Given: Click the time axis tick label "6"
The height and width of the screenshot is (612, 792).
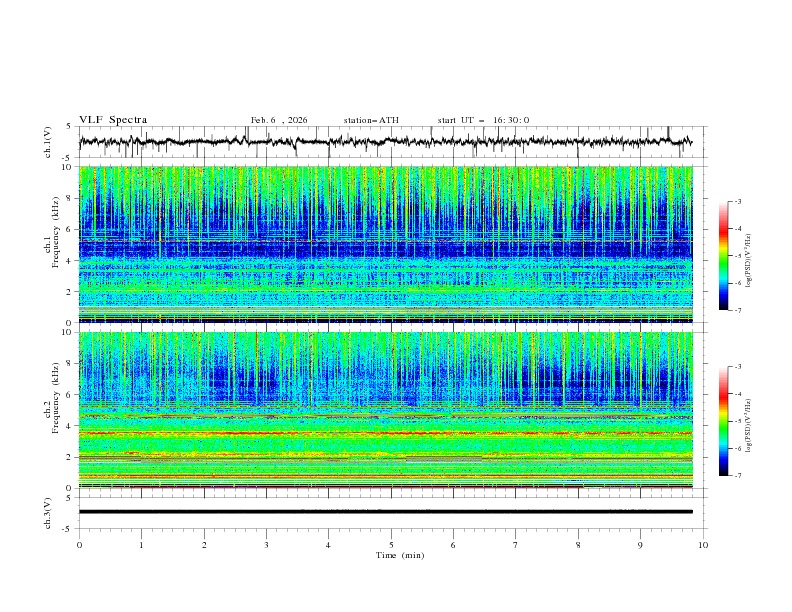Looking at the screenshot, I should click(x=453, y=545).
